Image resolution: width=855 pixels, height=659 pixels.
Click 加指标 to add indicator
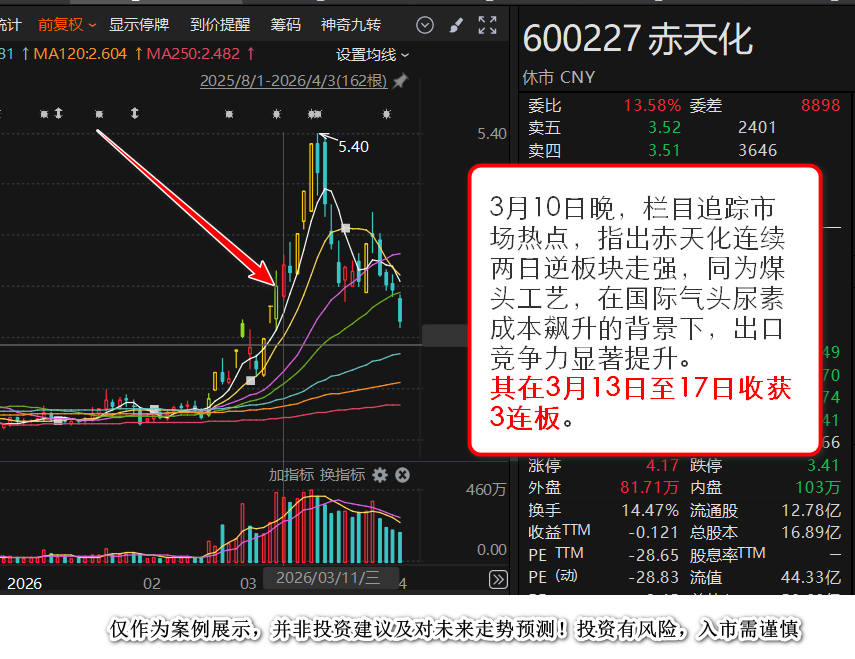coord(291,475)
